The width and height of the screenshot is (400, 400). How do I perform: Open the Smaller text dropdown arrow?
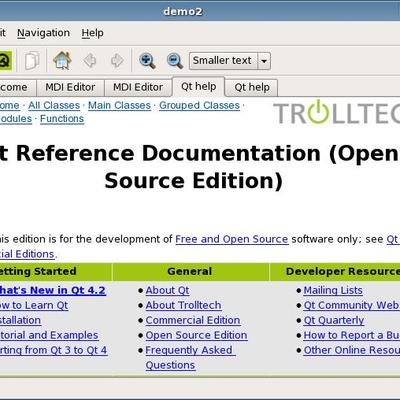[x=264, y=61]
